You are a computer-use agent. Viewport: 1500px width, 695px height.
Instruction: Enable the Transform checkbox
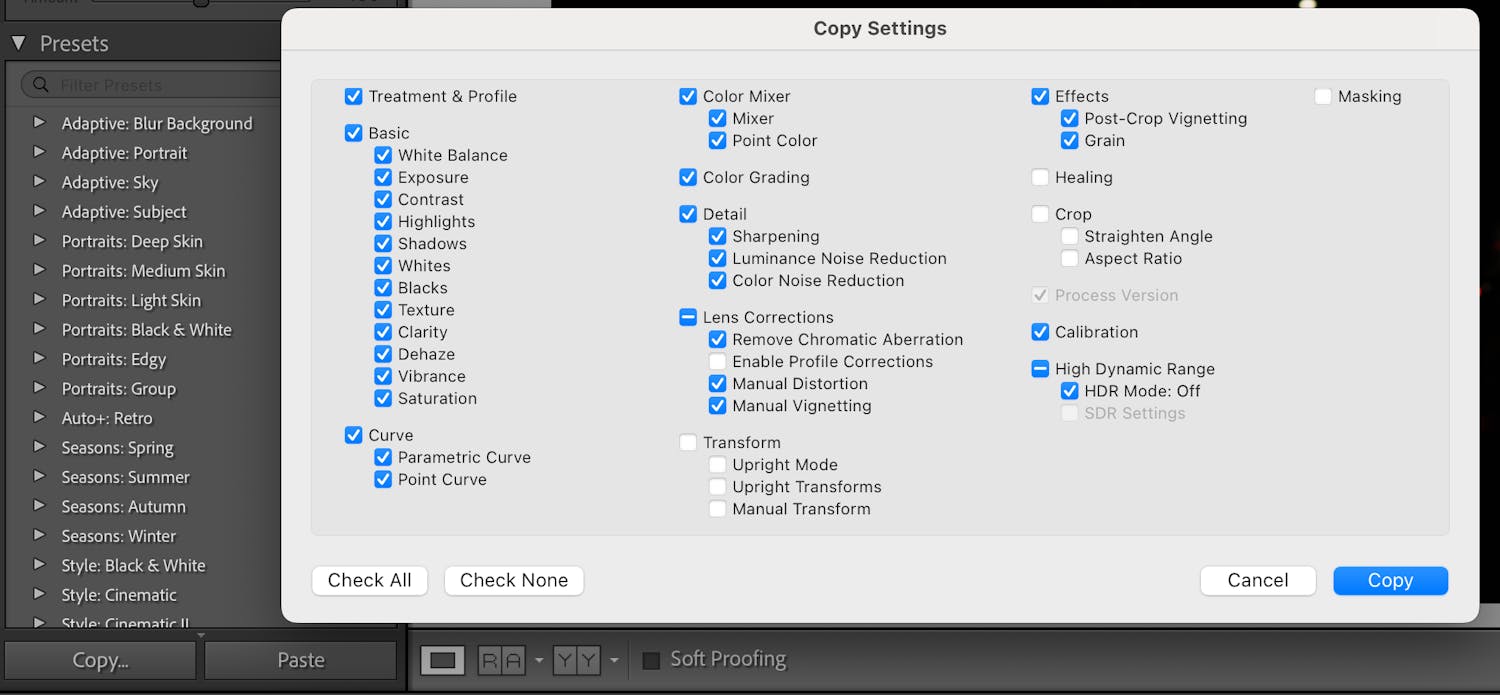pos(688,443)
